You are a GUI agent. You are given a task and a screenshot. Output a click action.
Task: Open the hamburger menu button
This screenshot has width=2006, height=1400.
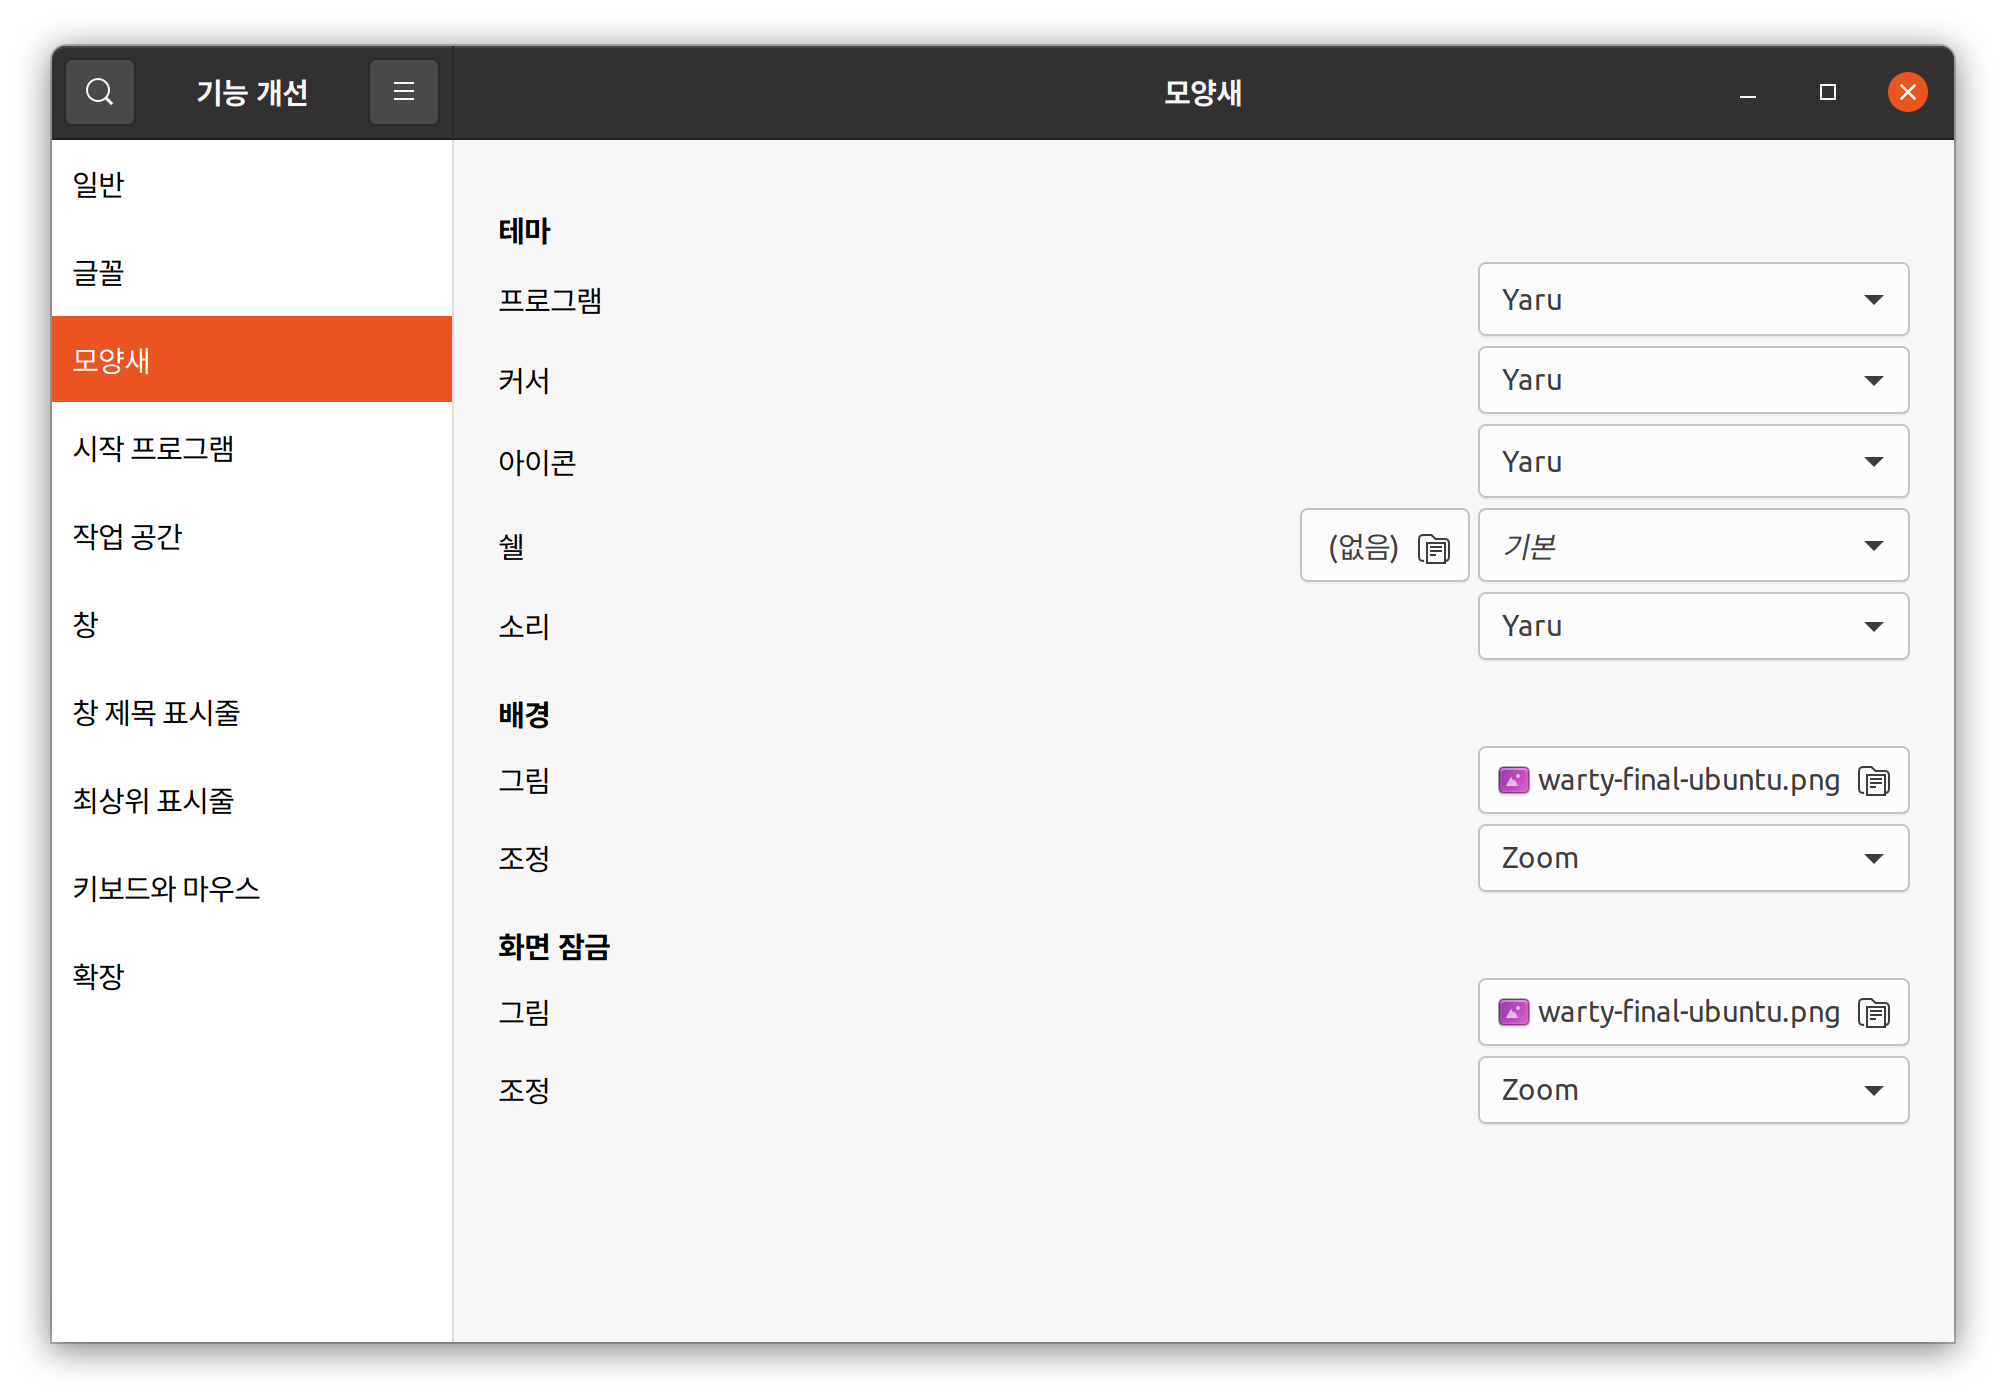tap(403, 92)
